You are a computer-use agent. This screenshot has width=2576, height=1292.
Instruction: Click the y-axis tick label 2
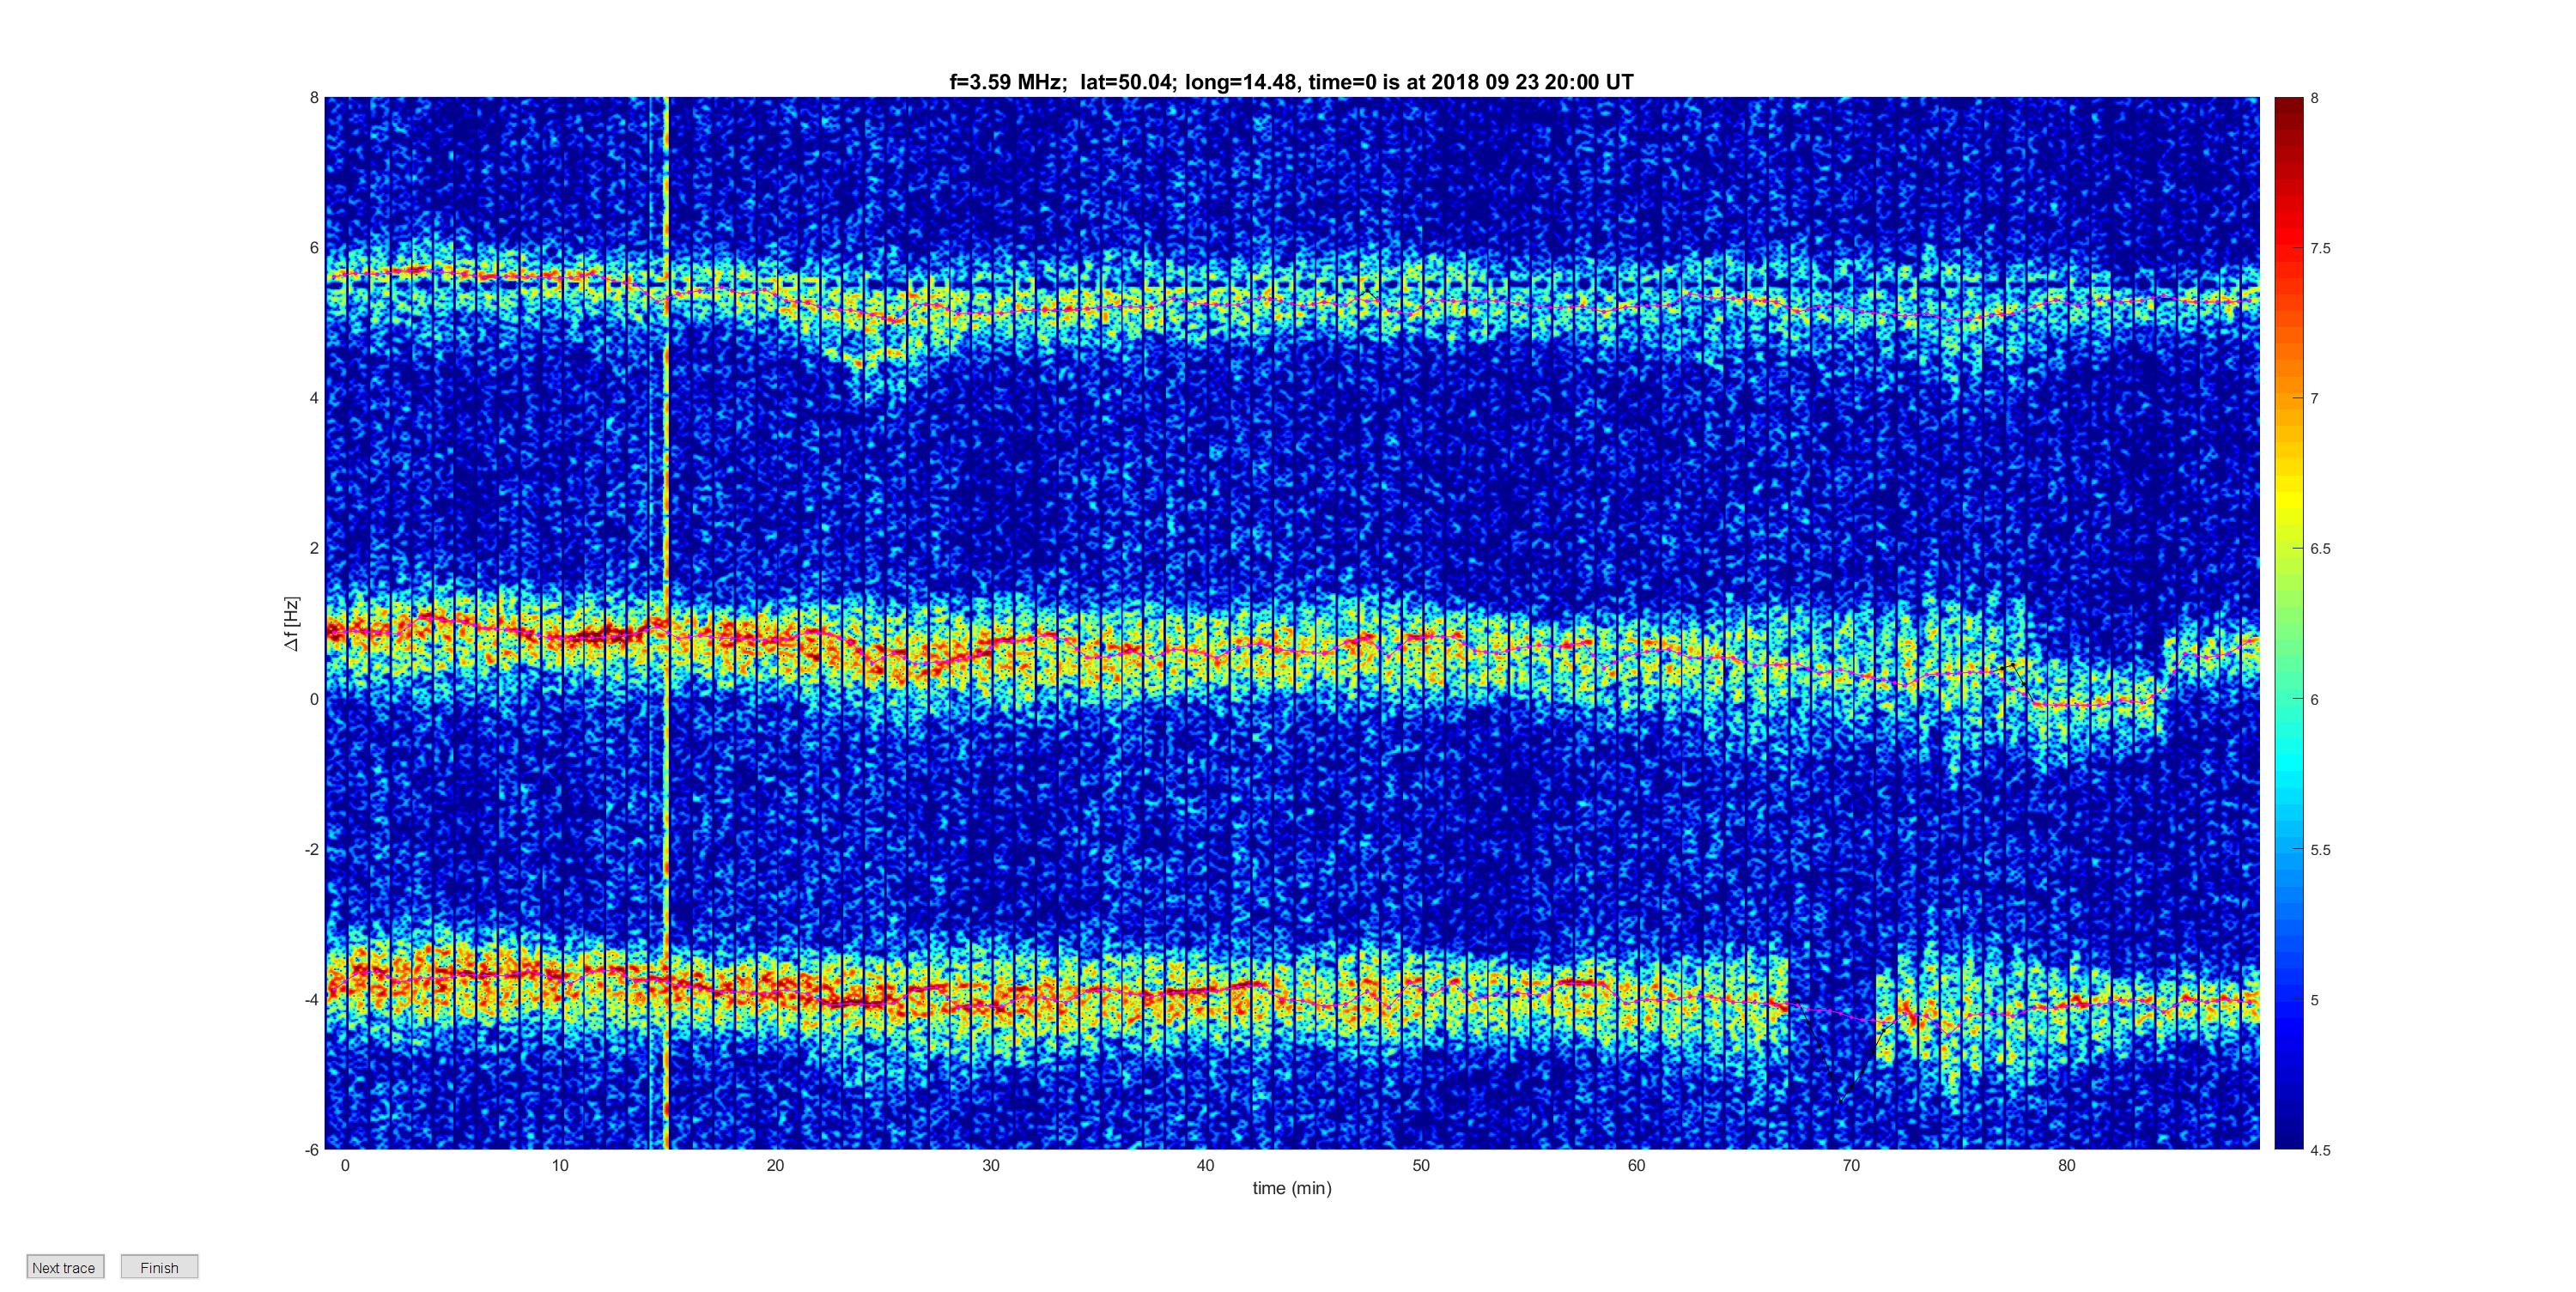[314, 548]
